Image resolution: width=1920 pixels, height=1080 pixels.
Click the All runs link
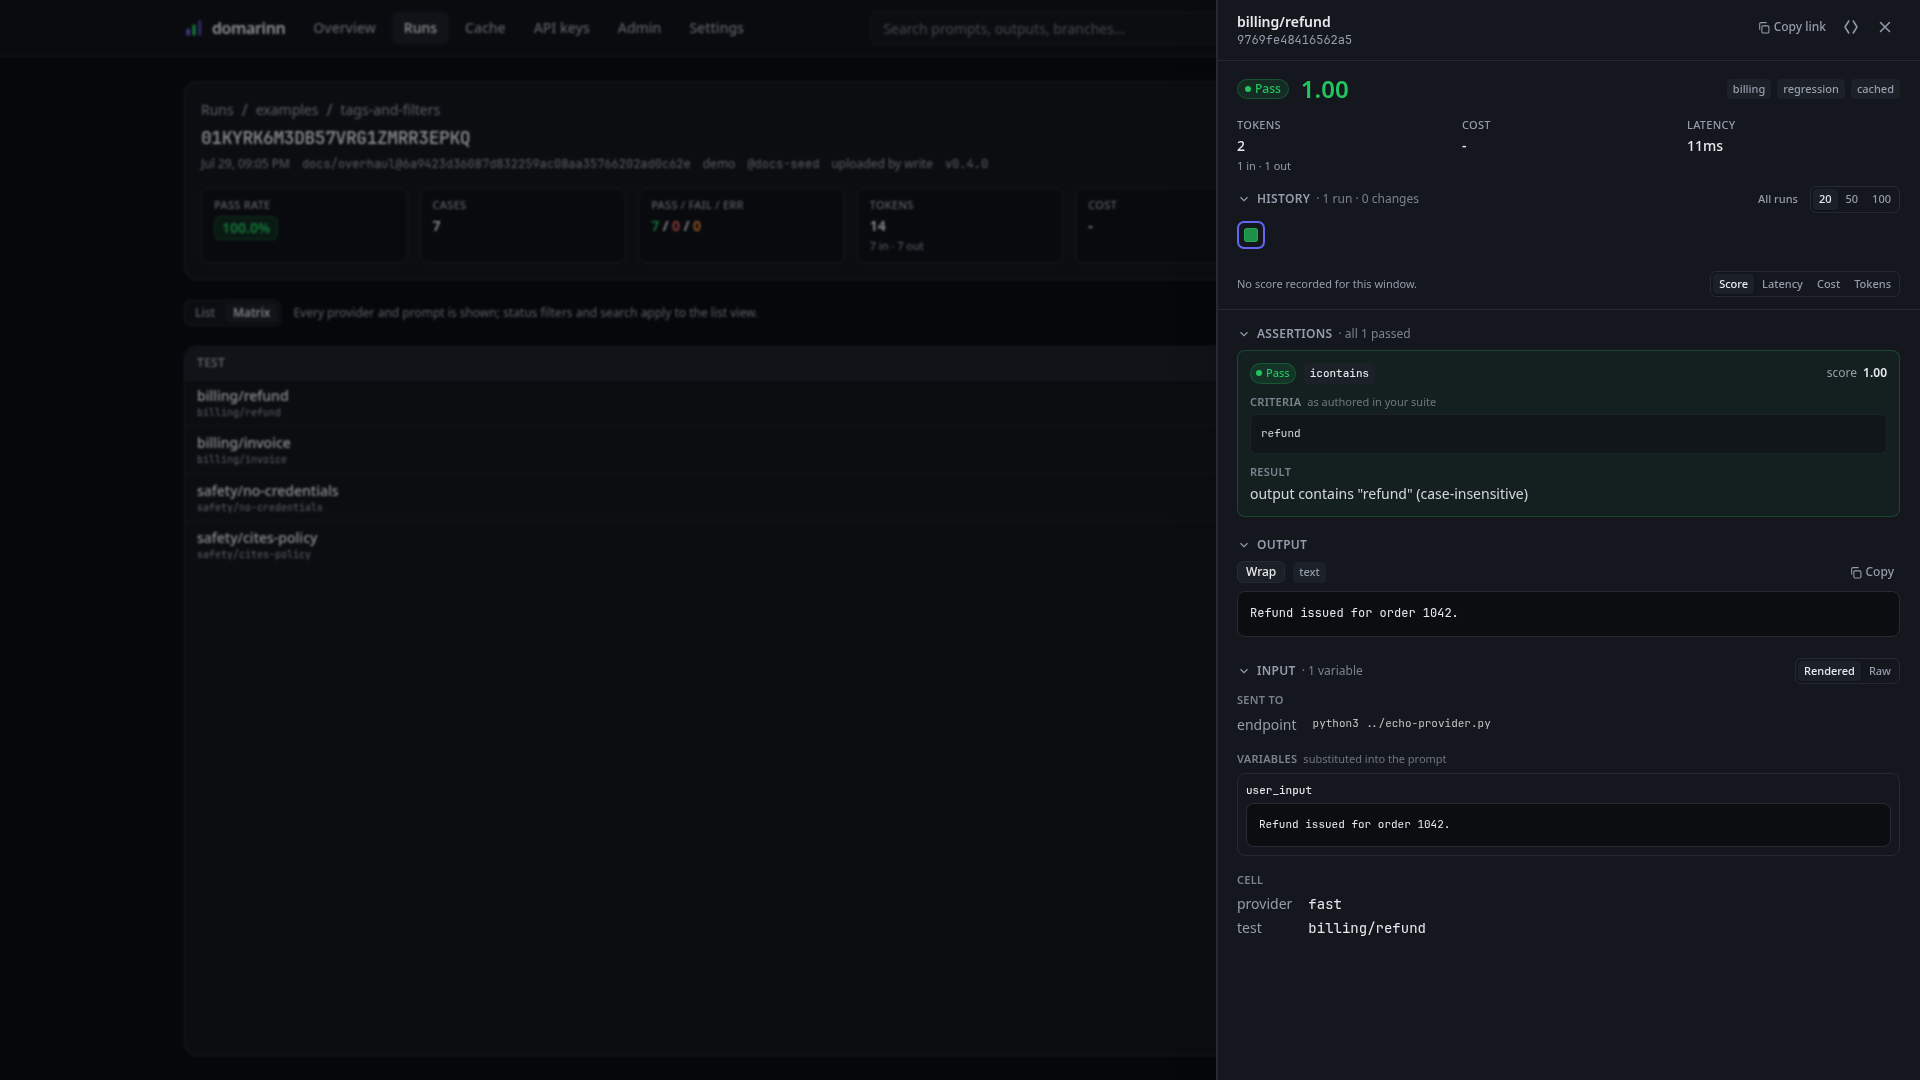(1777, 199)
